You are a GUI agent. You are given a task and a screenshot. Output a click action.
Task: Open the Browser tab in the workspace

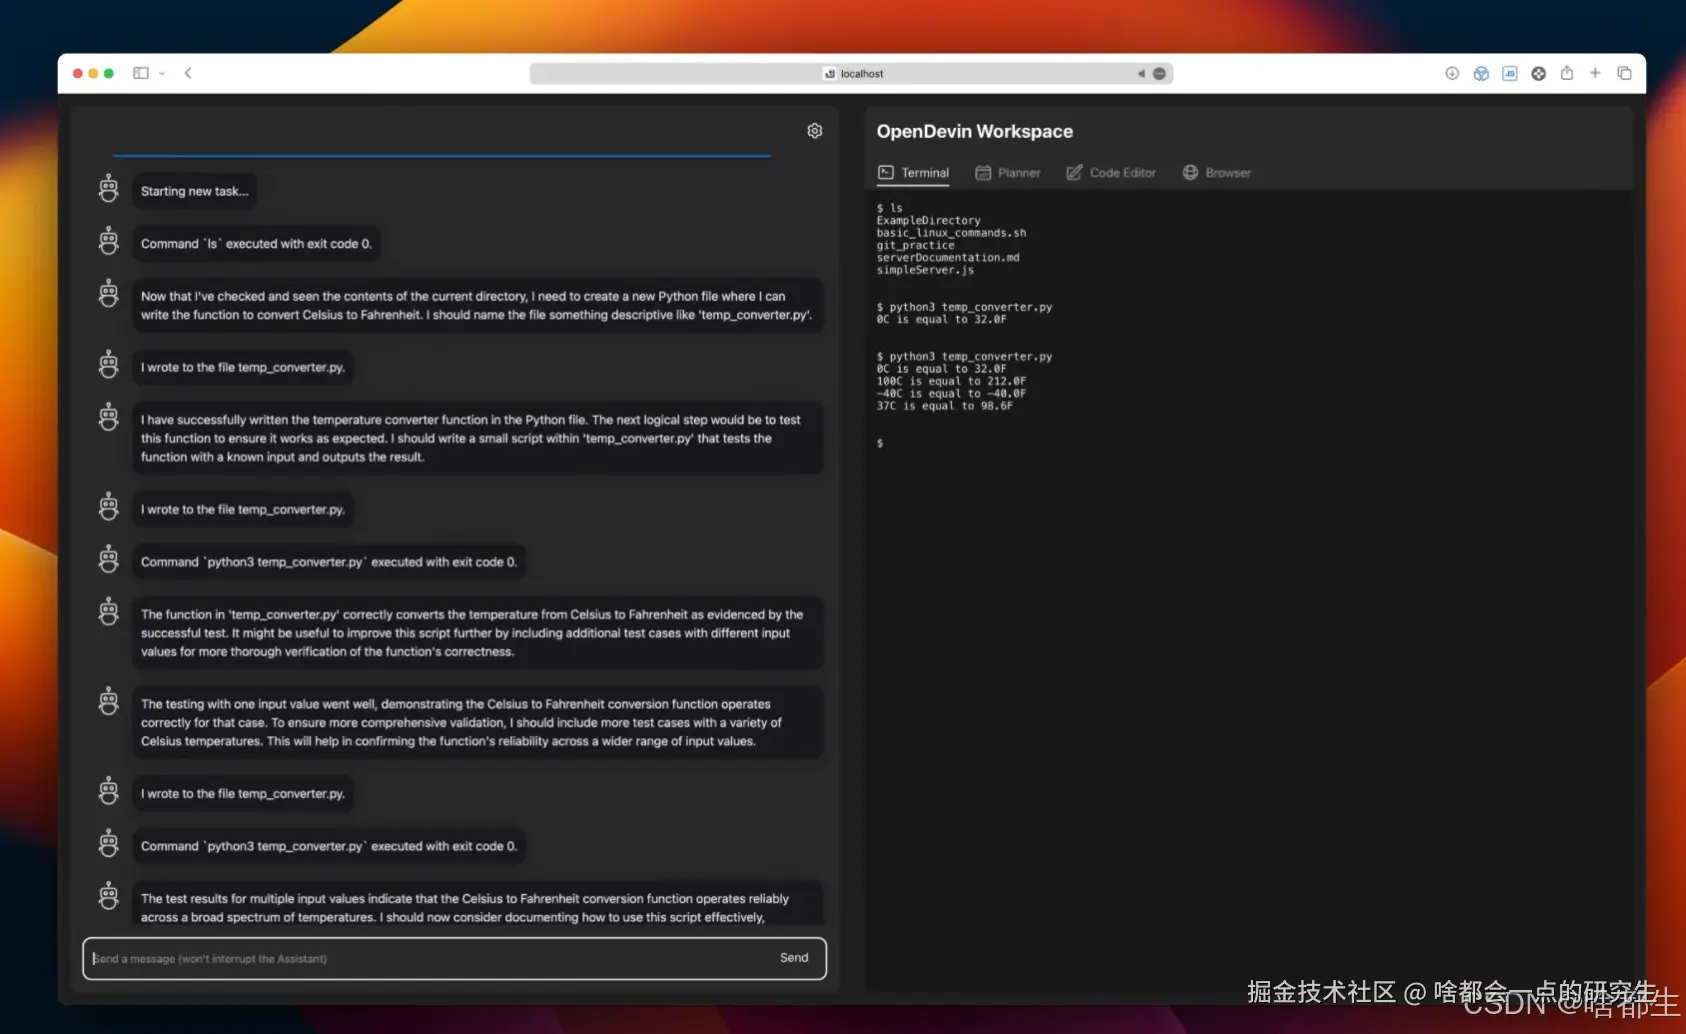1217,173
